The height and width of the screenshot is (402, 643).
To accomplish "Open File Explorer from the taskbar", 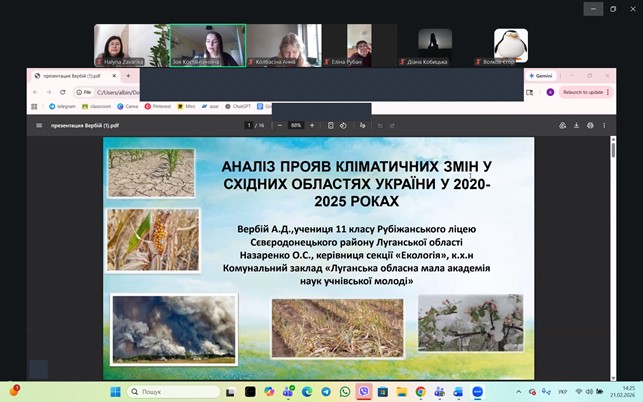I will [401, 392].
